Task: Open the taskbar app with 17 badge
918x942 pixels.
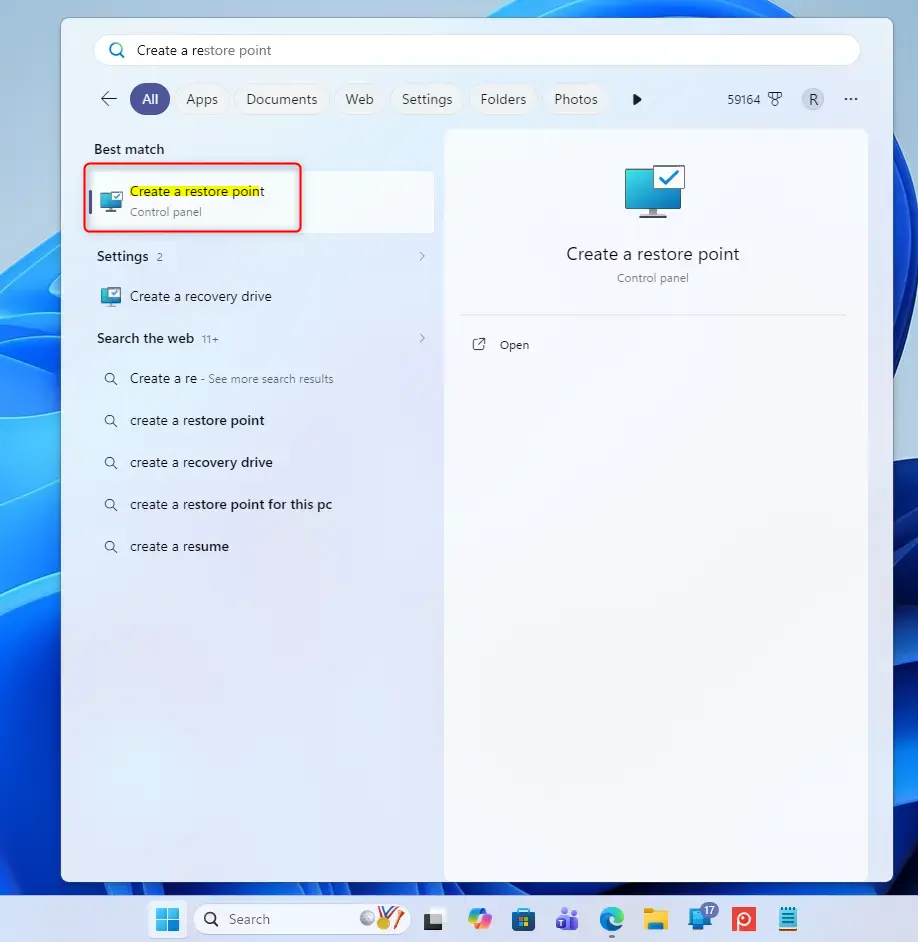Action: click(701, 918)
